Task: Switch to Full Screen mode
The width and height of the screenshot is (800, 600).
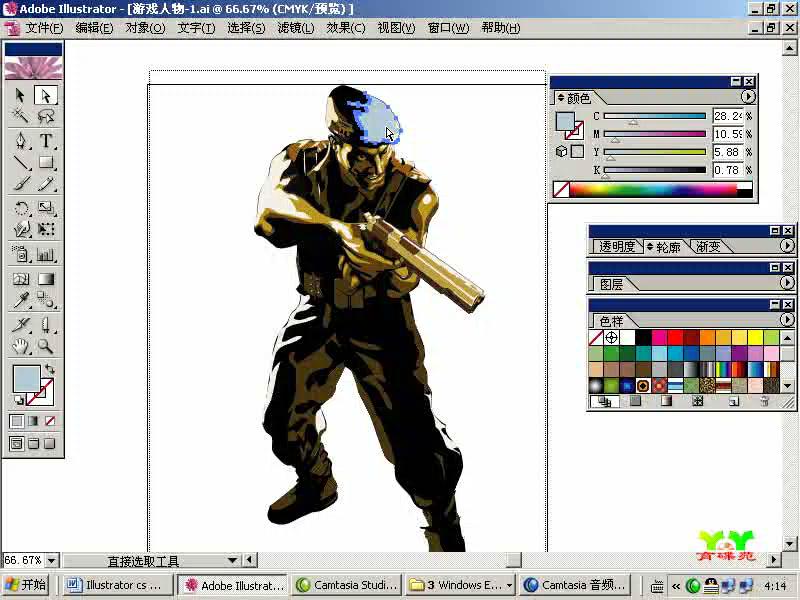Action: 50,443
